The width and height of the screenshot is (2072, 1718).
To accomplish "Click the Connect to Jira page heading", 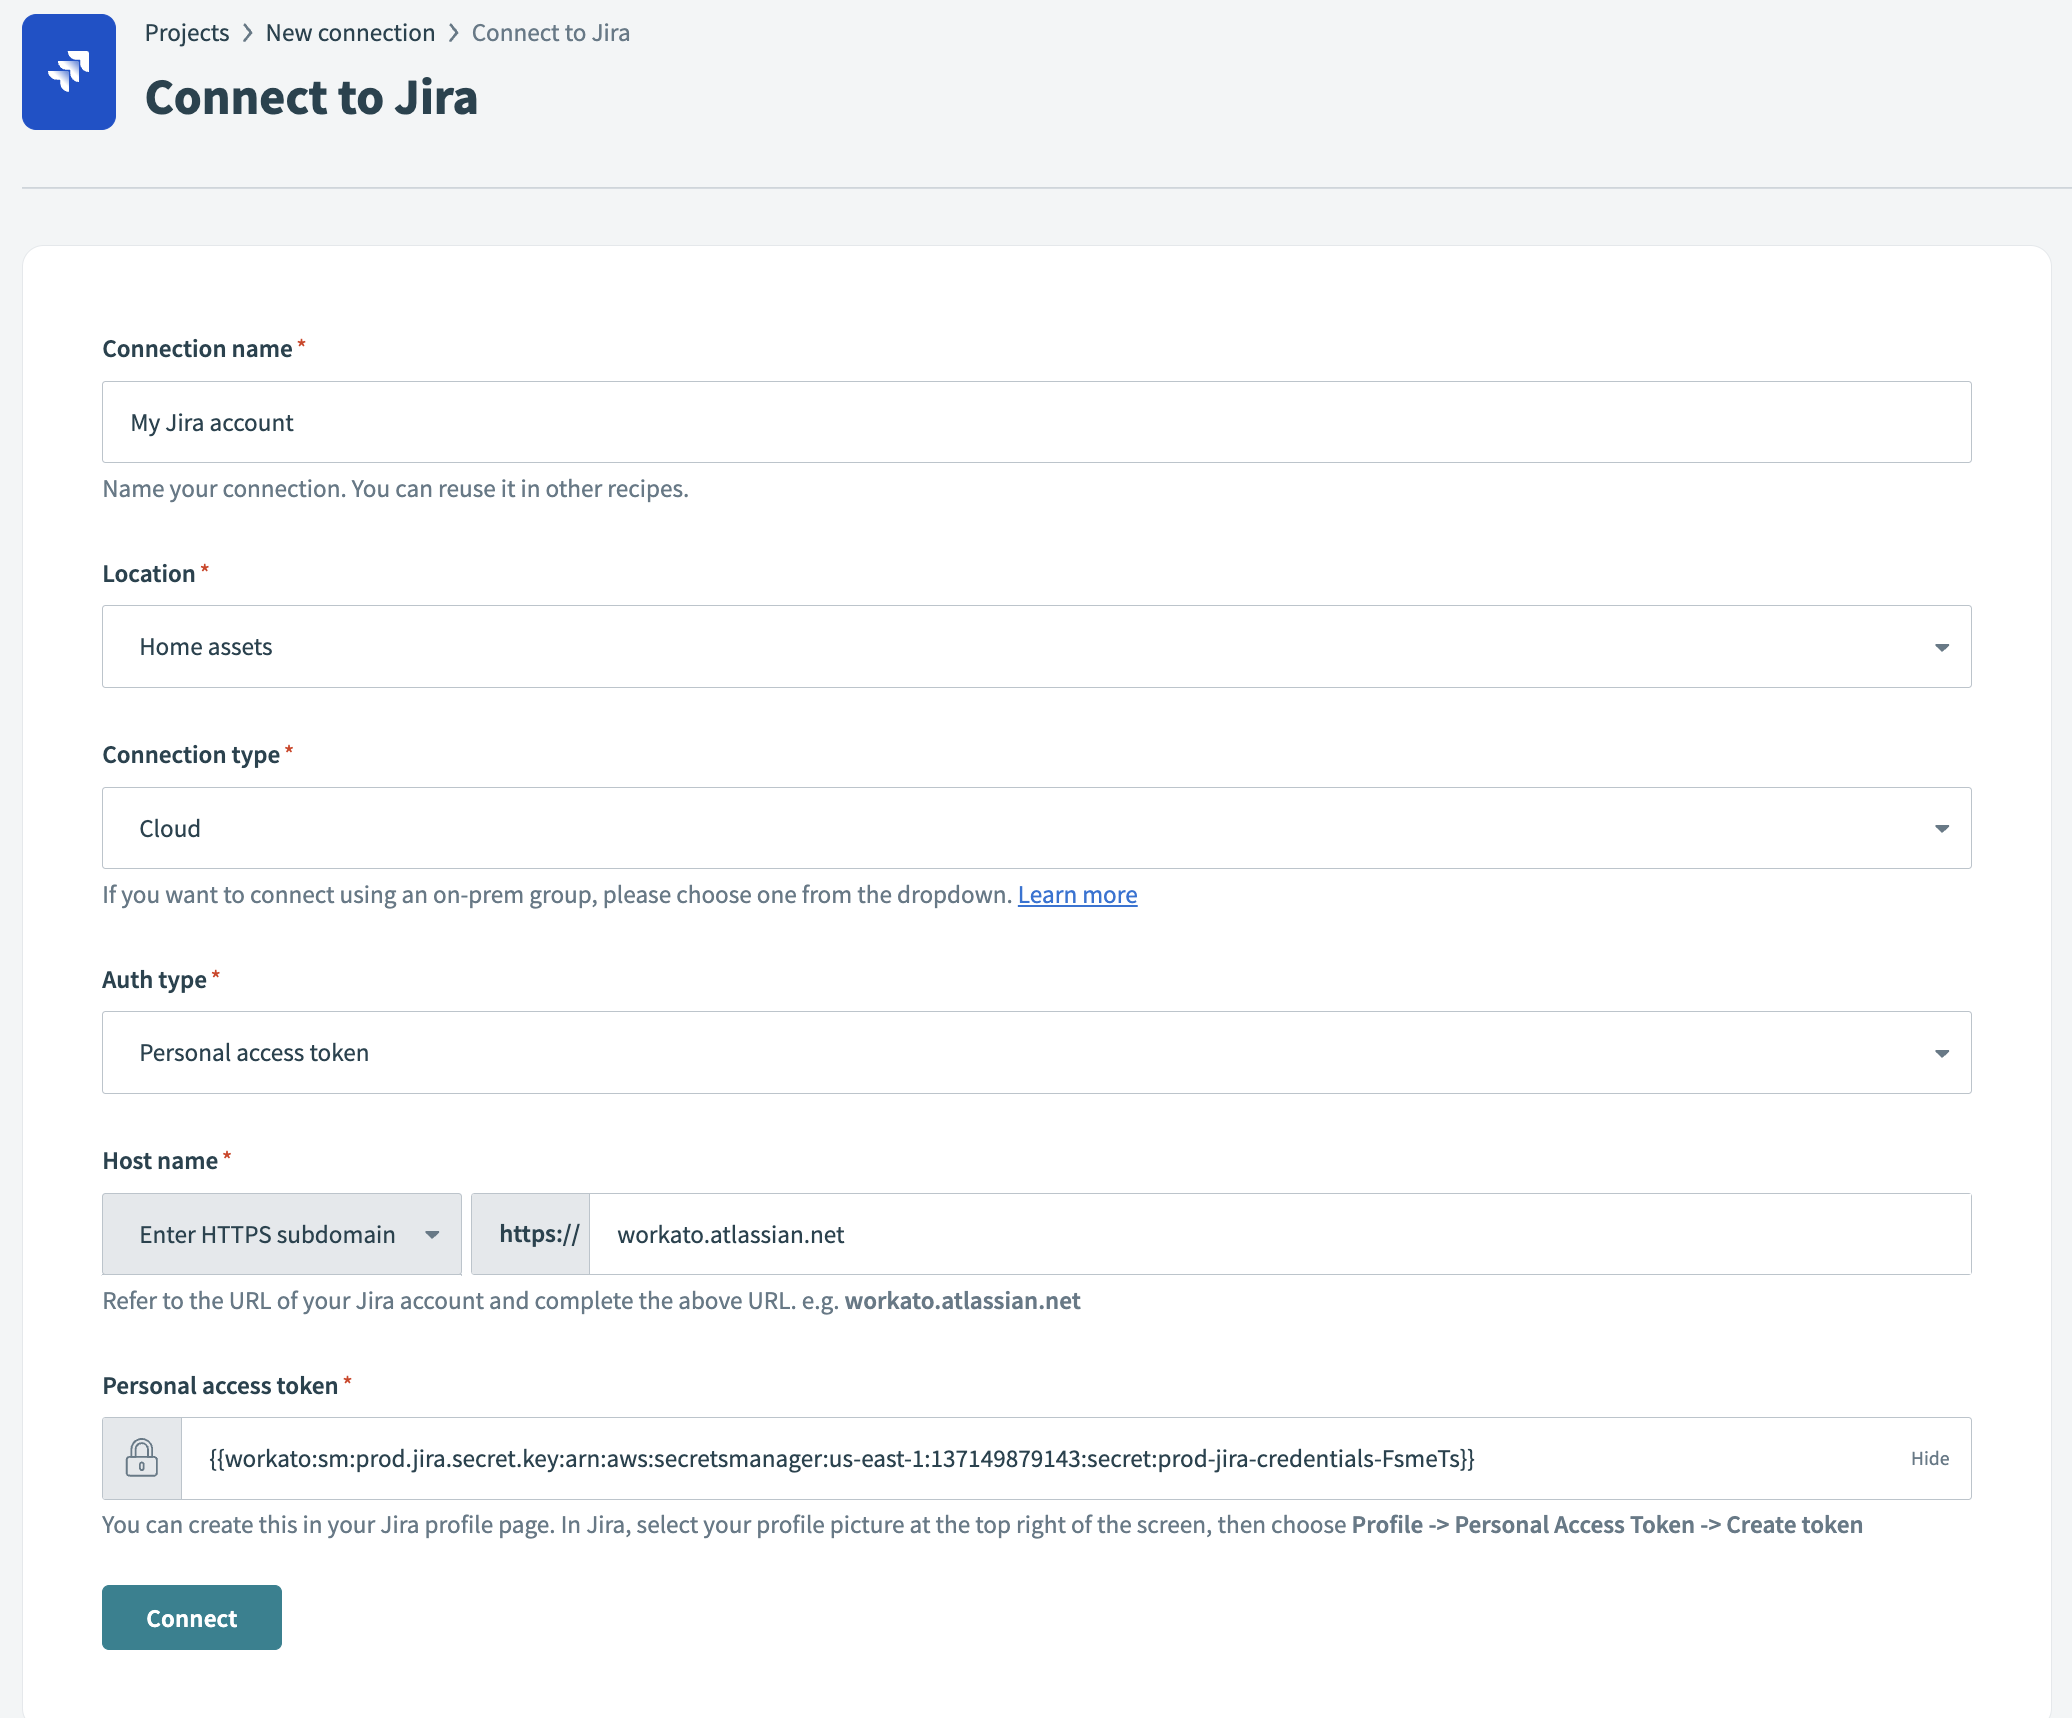I will pos(311,97).
